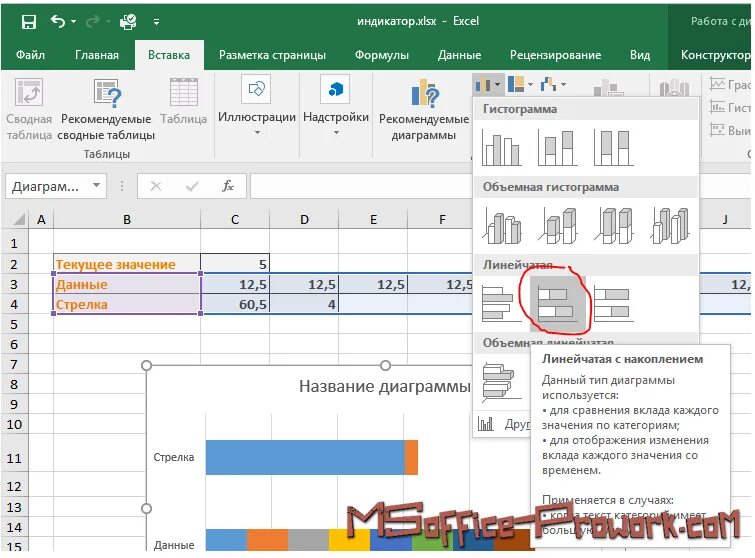Open the more column charts option

504,424
